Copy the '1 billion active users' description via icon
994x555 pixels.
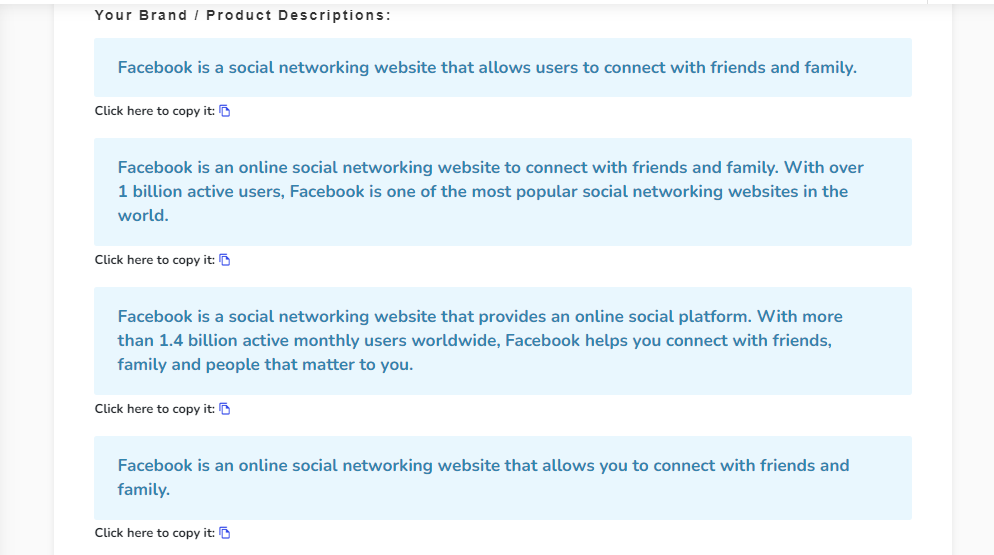coord(225,260)
